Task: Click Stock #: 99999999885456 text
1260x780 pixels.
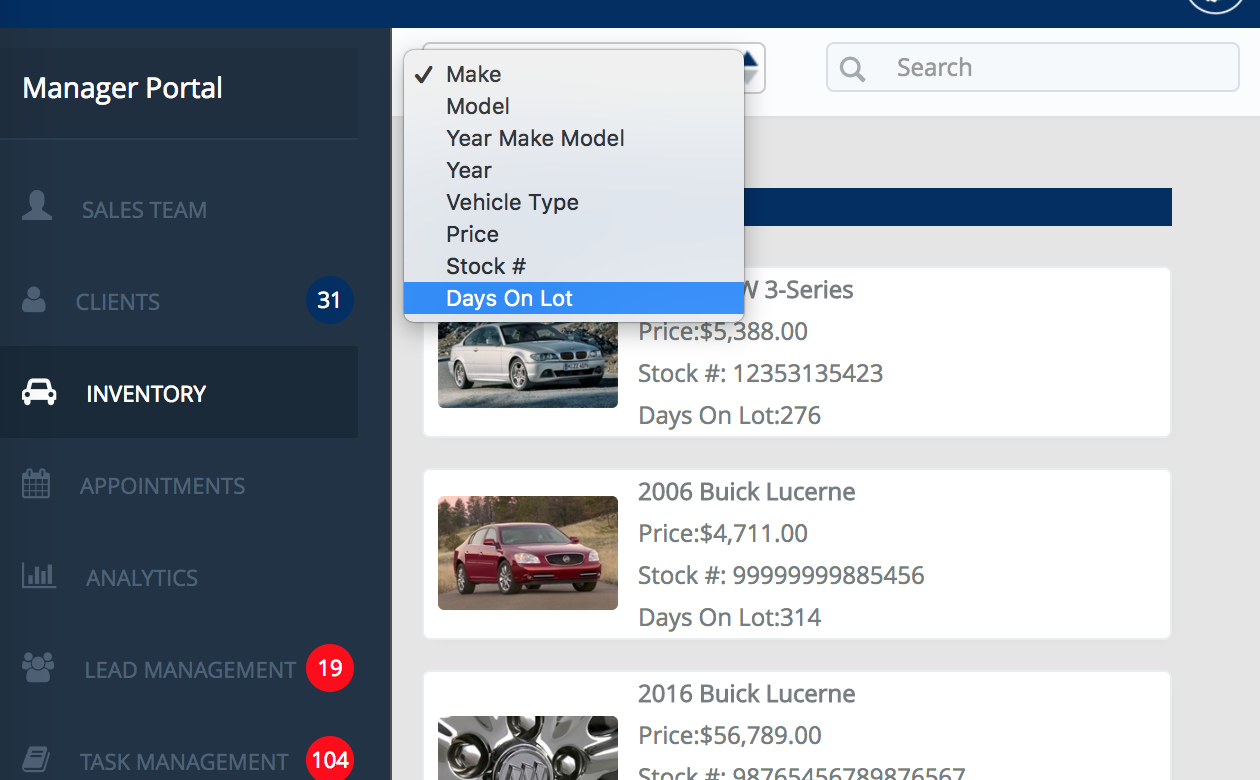Action: pos(782,576)
